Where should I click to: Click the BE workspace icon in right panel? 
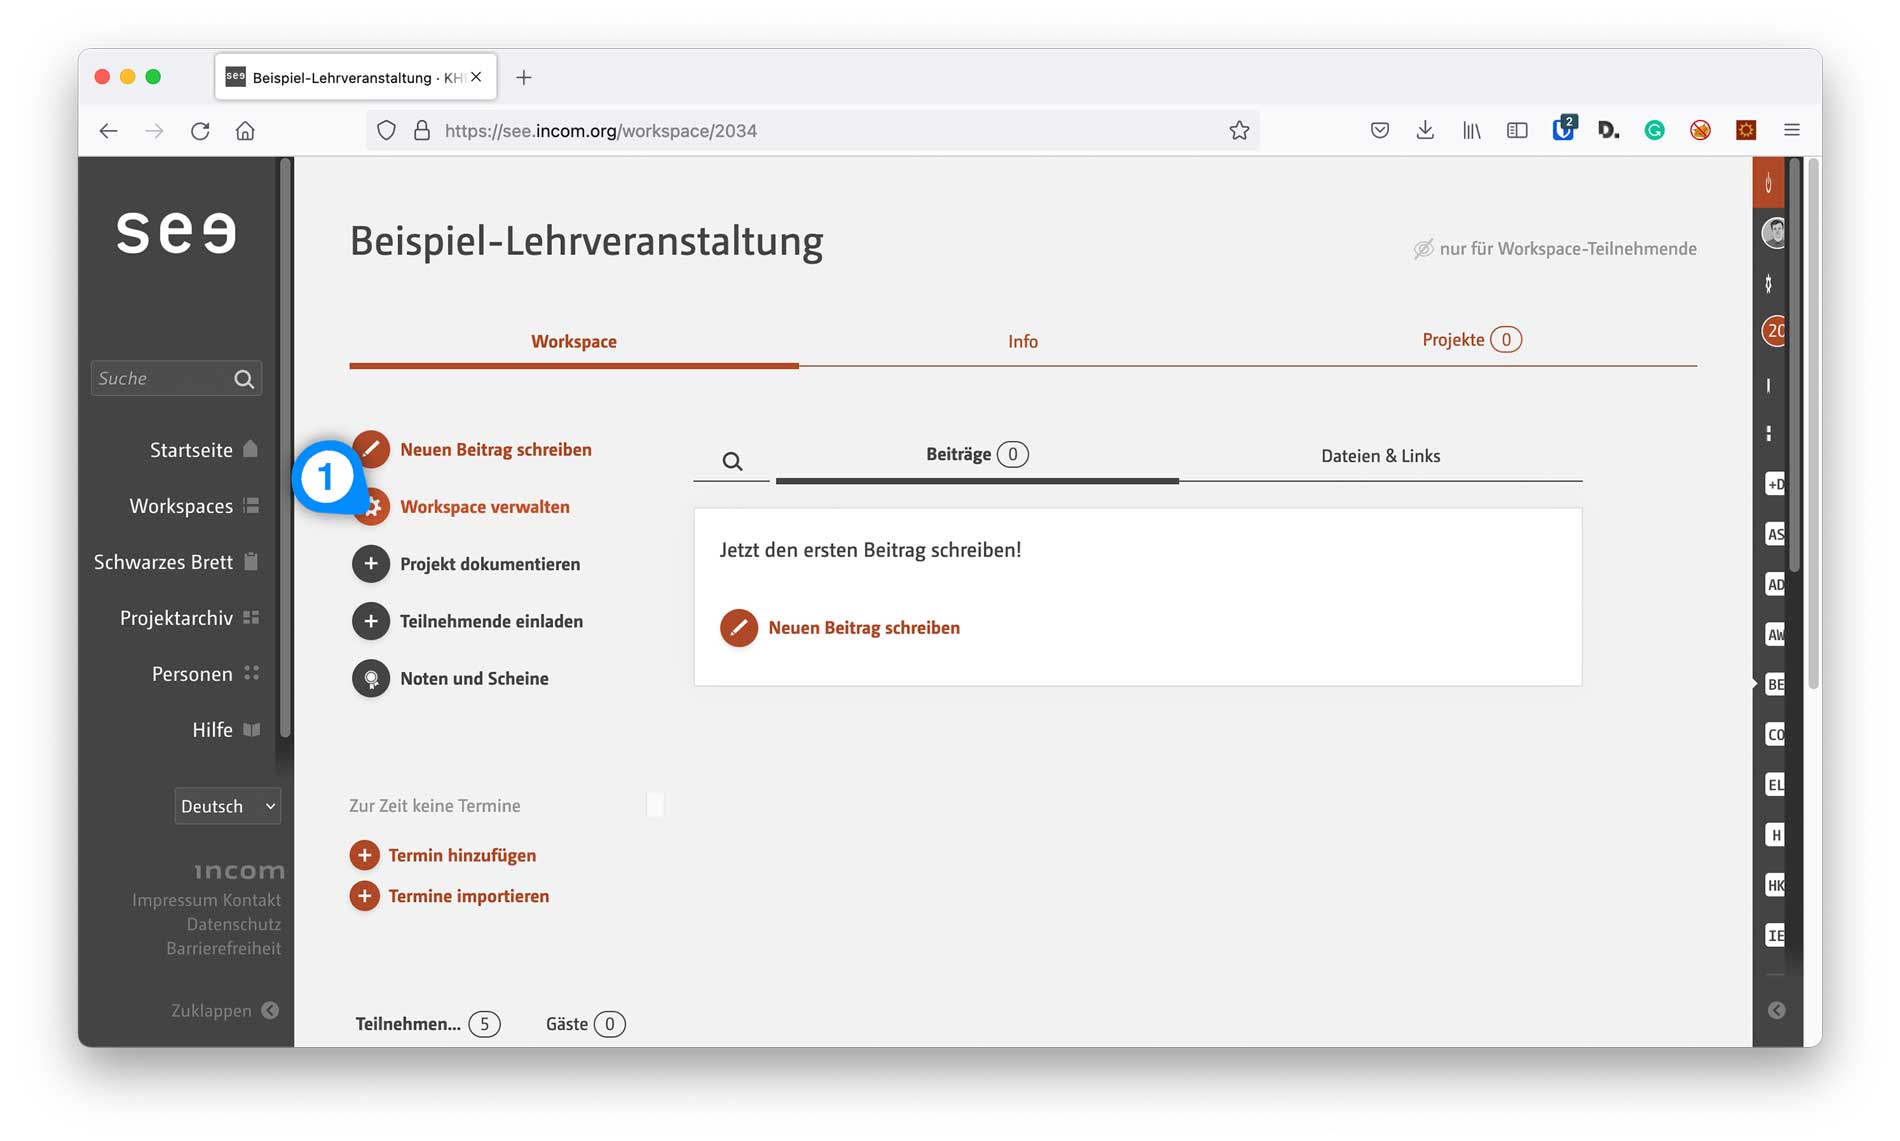tap(1775, 684)
